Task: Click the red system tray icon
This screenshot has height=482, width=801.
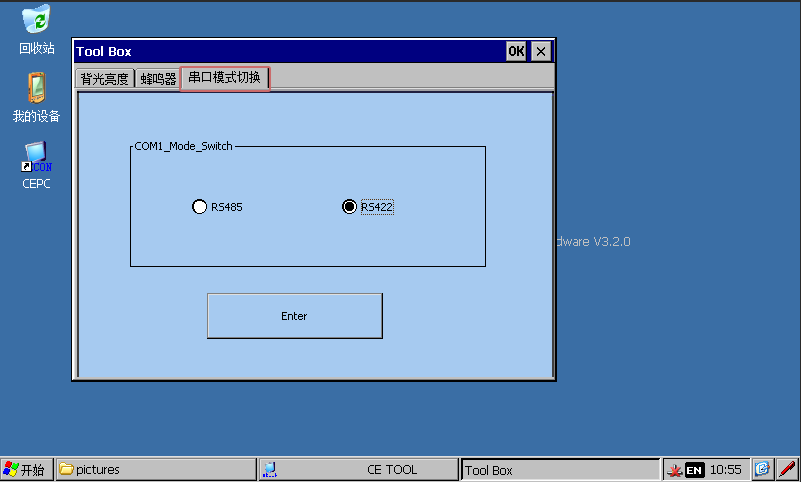Action: [675, 470]
